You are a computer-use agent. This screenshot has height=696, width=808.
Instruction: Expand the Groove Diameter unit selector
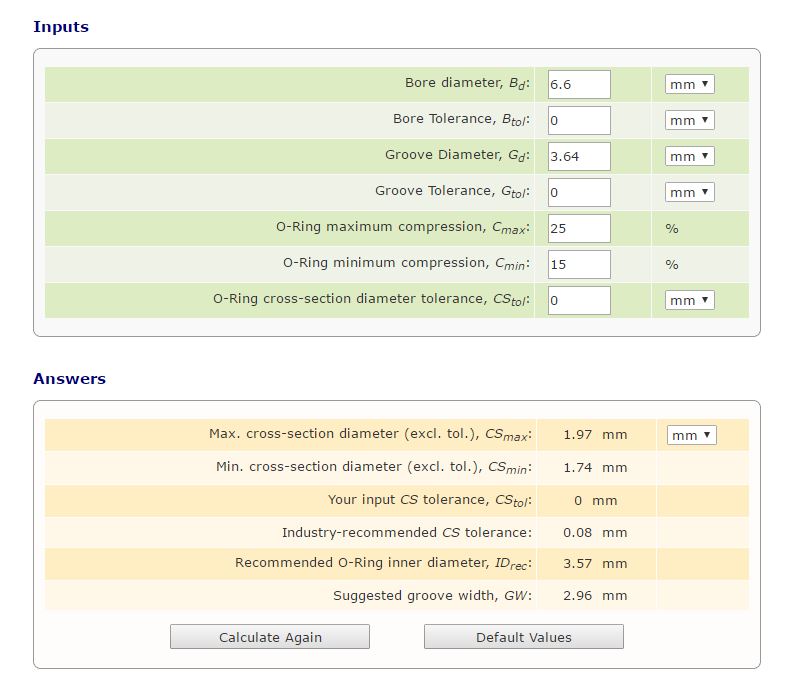coord(689,157)
